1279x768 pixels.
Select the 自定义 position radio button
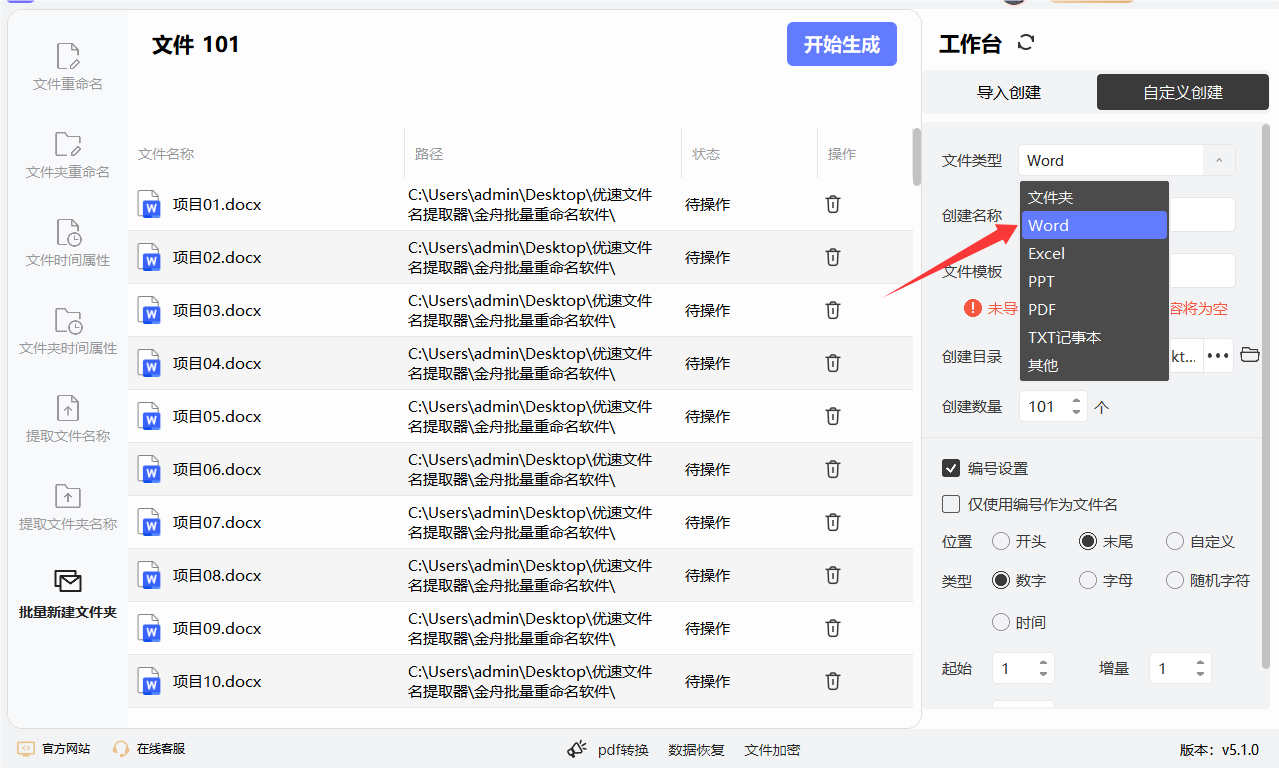click(1175, 541)
